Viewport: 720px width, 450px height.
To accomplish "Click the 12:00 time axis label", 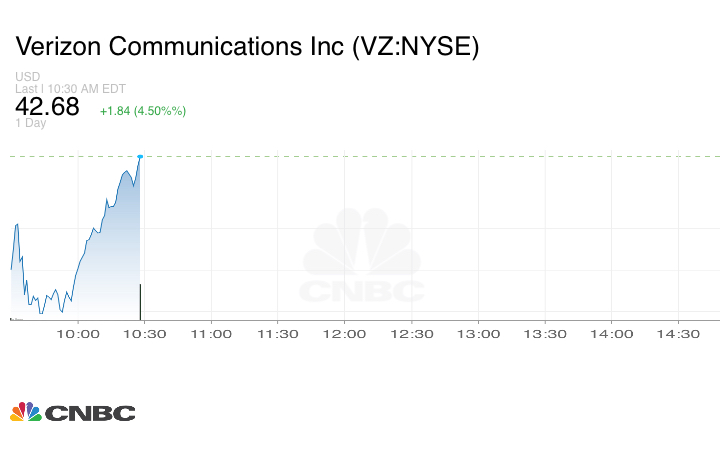I will coord(344,334).
